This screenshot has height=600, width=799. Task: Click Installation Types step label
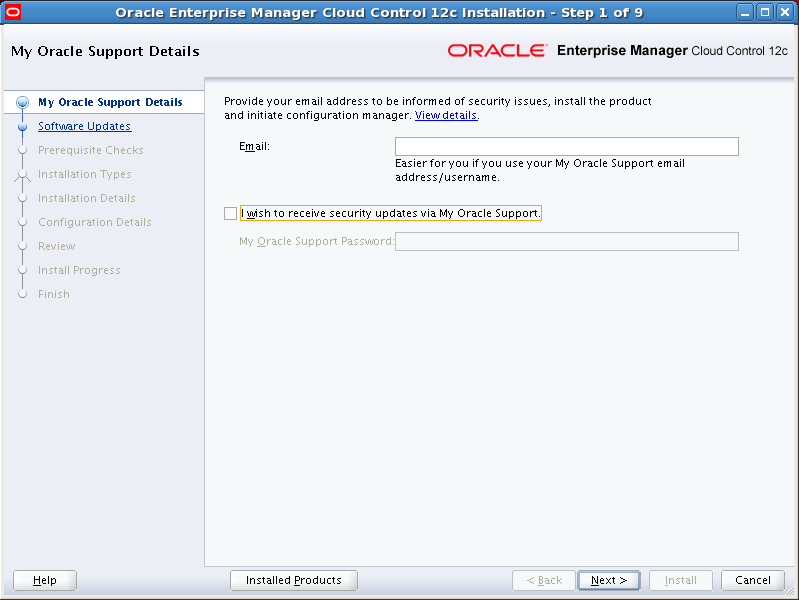pos(85,174)
